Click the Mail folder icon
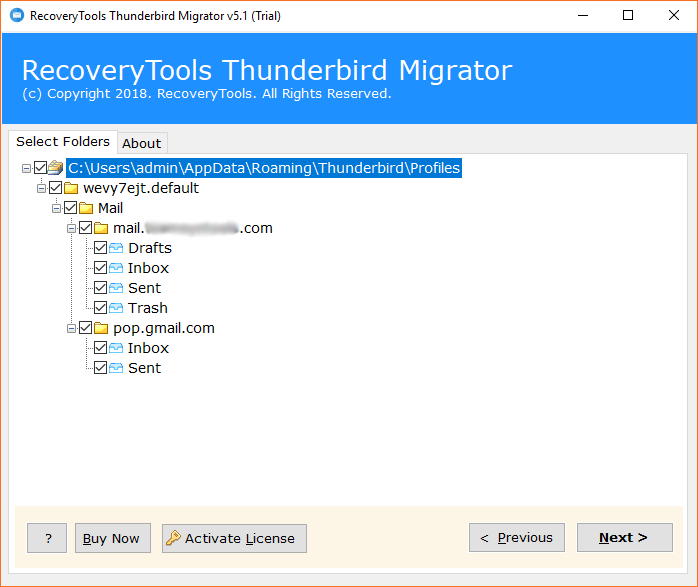698x587 pixels. tap(86, 208)
